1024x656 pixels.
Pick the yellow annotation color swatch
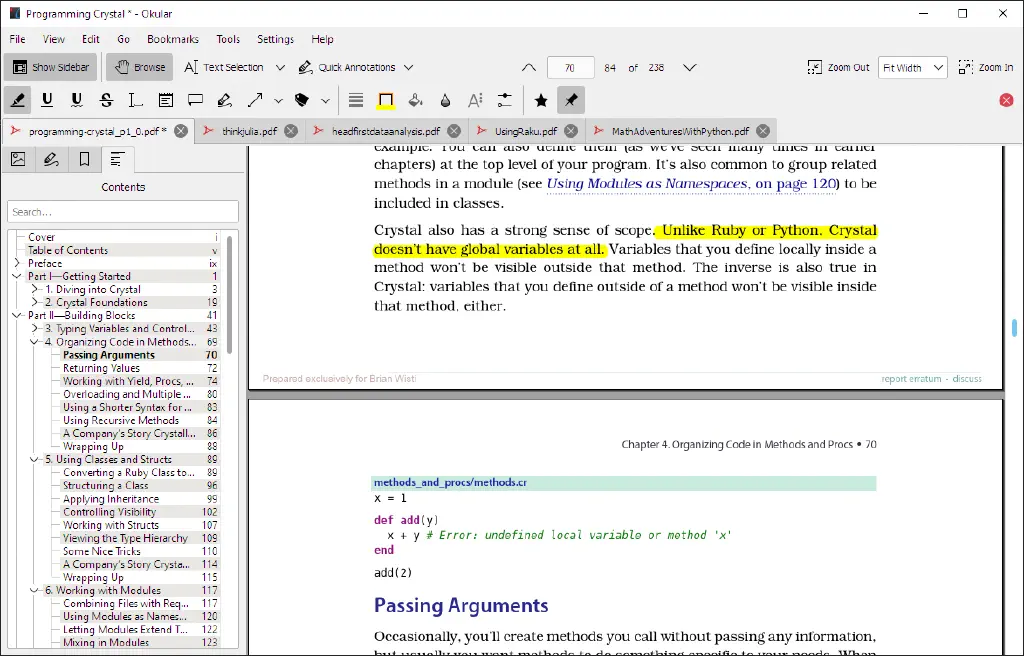(385, 100)
